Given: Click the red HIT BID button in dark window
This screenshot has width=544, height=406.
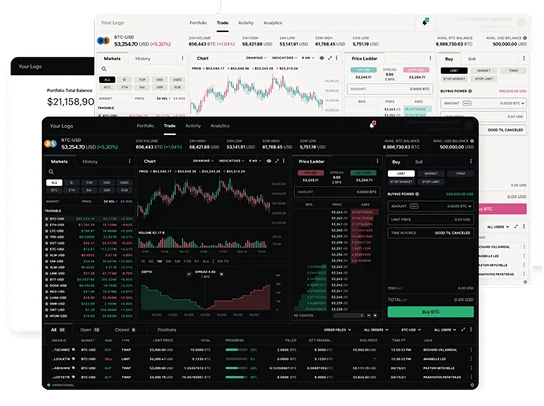Looking at the screenshot, I should pyautogui.click(x=311, y=173).
